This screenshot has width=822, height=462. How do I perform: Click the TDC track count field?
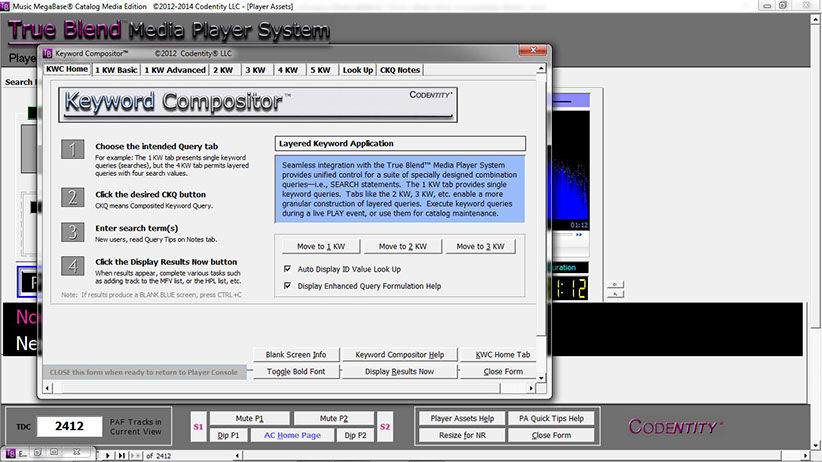pos(70,426)
